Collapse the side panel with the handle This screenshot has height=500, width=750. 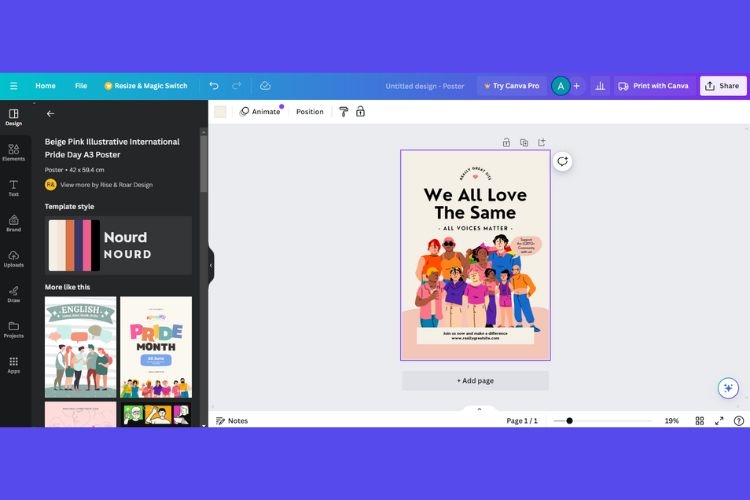pos(210,265)
